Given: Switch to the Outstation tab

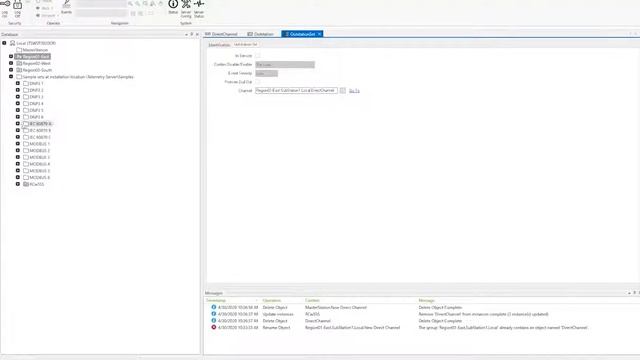Looking at the screenshot, I should coord(260,34).
